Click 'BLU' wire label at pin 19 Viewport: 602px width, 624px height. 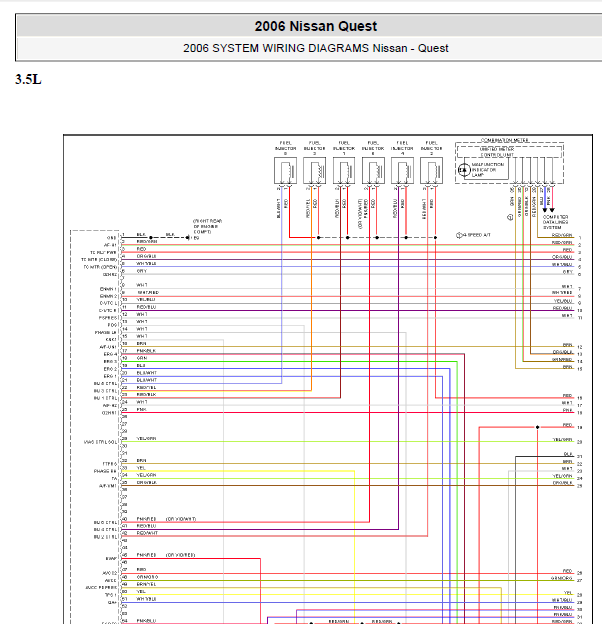coord(141,365)
